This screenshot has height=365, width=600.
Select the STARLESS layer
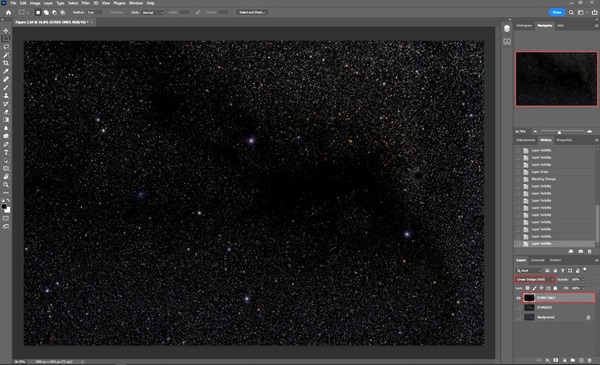[558, 307]
